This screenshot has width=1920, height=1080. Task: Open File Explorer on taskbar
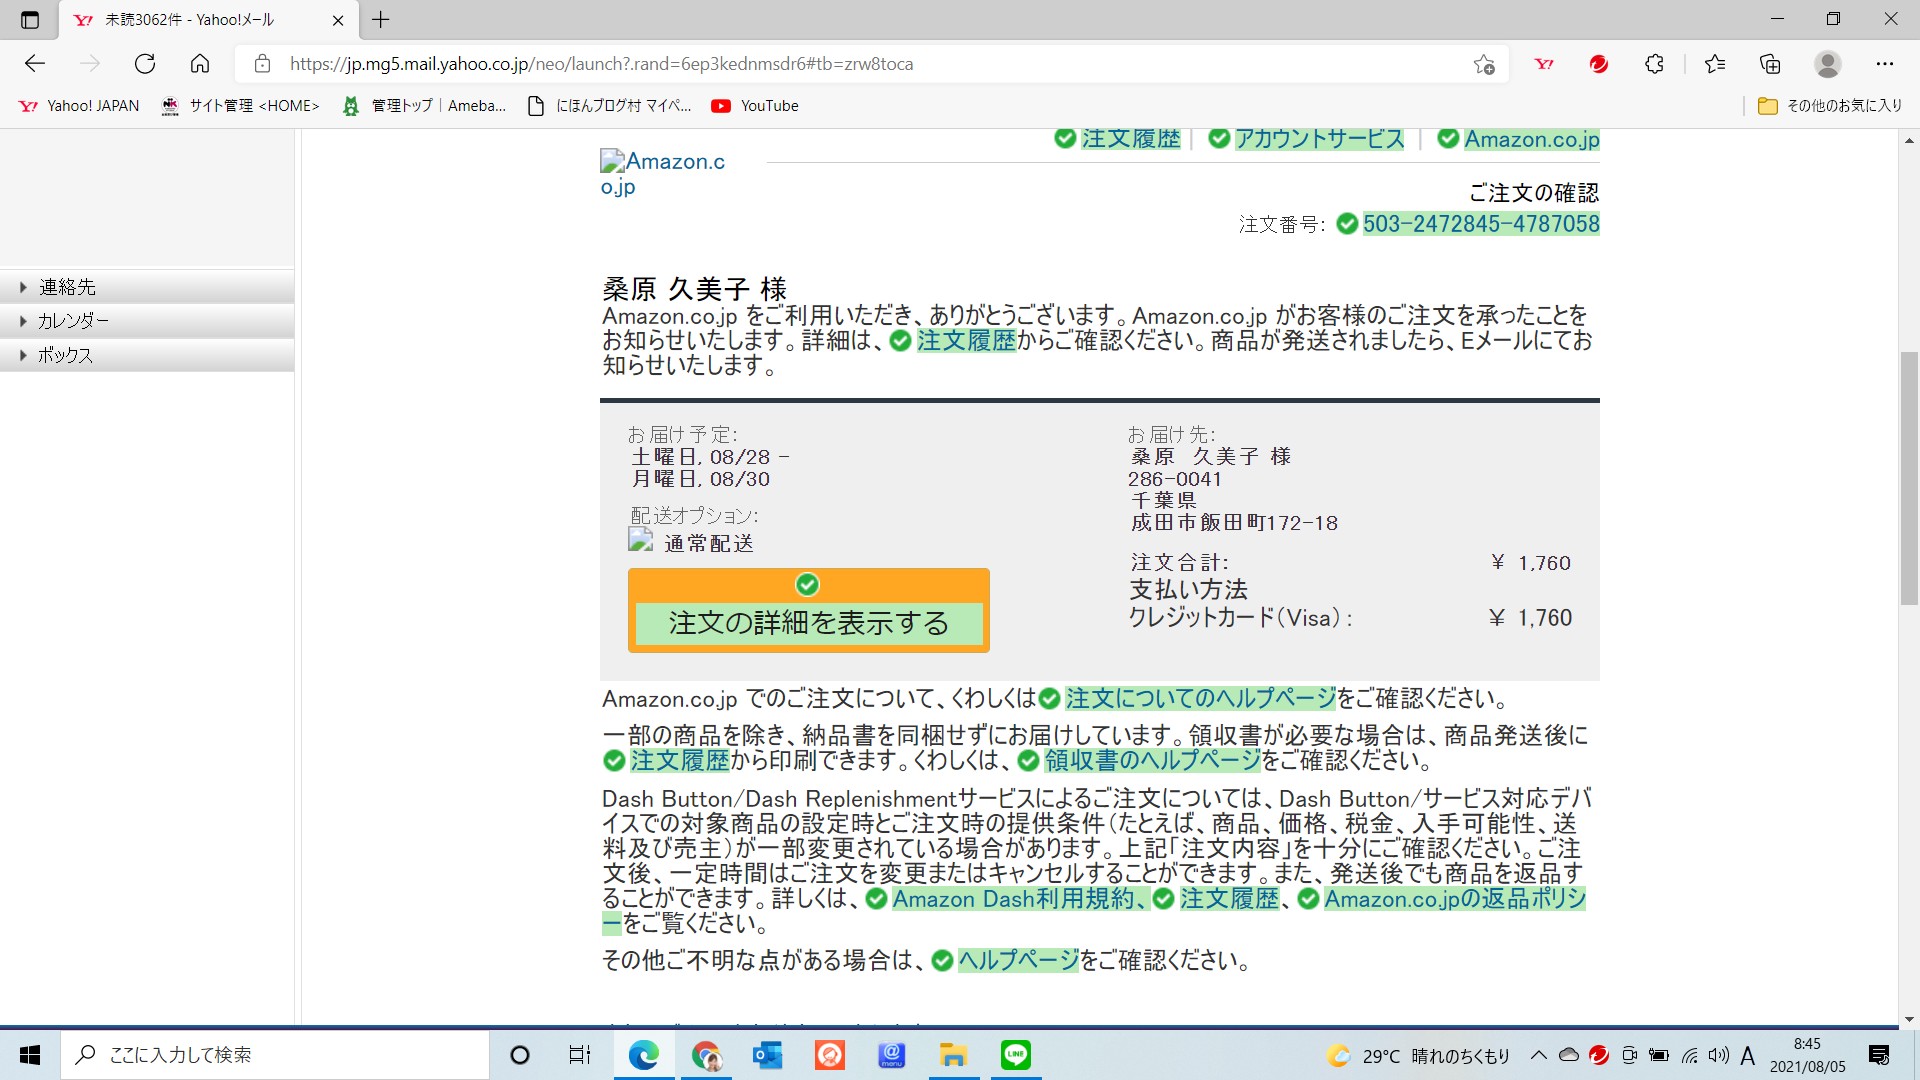point(953,1055)
